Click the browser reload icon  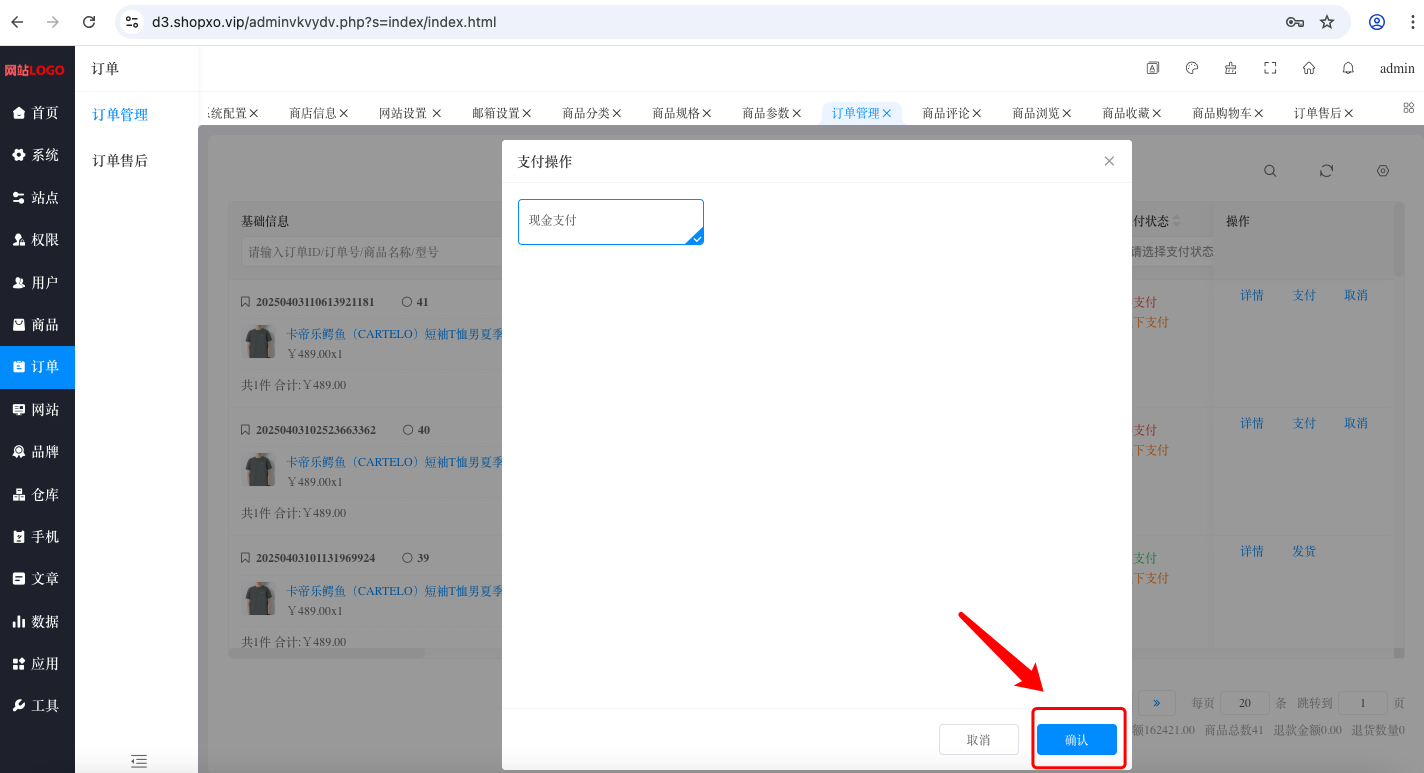coord(89,22)
